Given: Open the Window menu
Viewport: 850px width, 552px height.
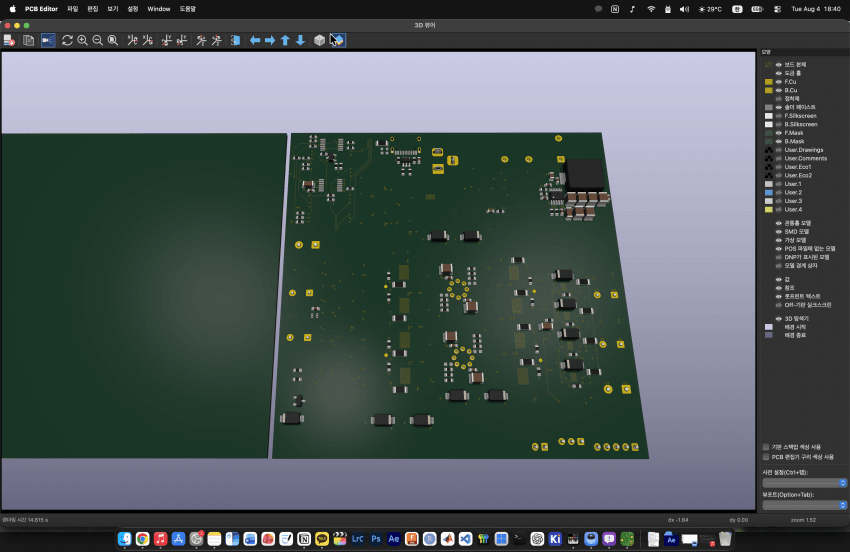Looking at the screenshot, I should (x=159, y=9).
